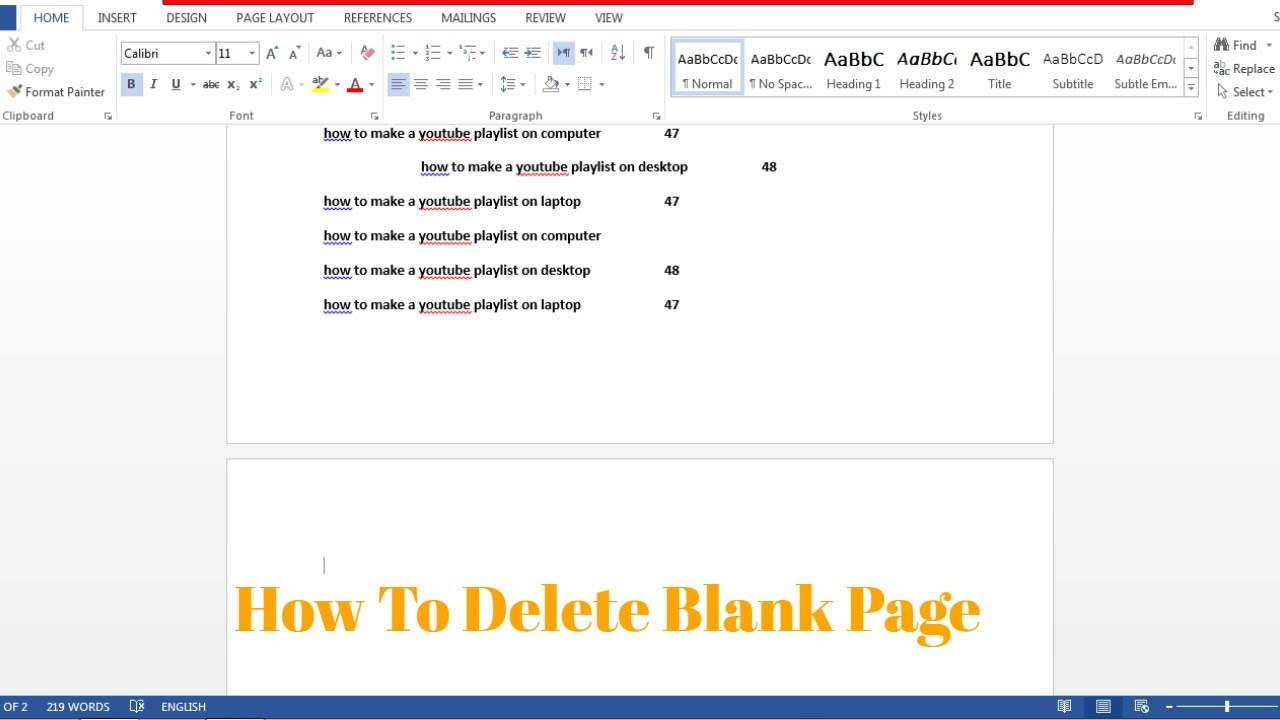Expand Font dialog launcher
This screenshot has width=1280, height=720.
[x=375, y=116]
